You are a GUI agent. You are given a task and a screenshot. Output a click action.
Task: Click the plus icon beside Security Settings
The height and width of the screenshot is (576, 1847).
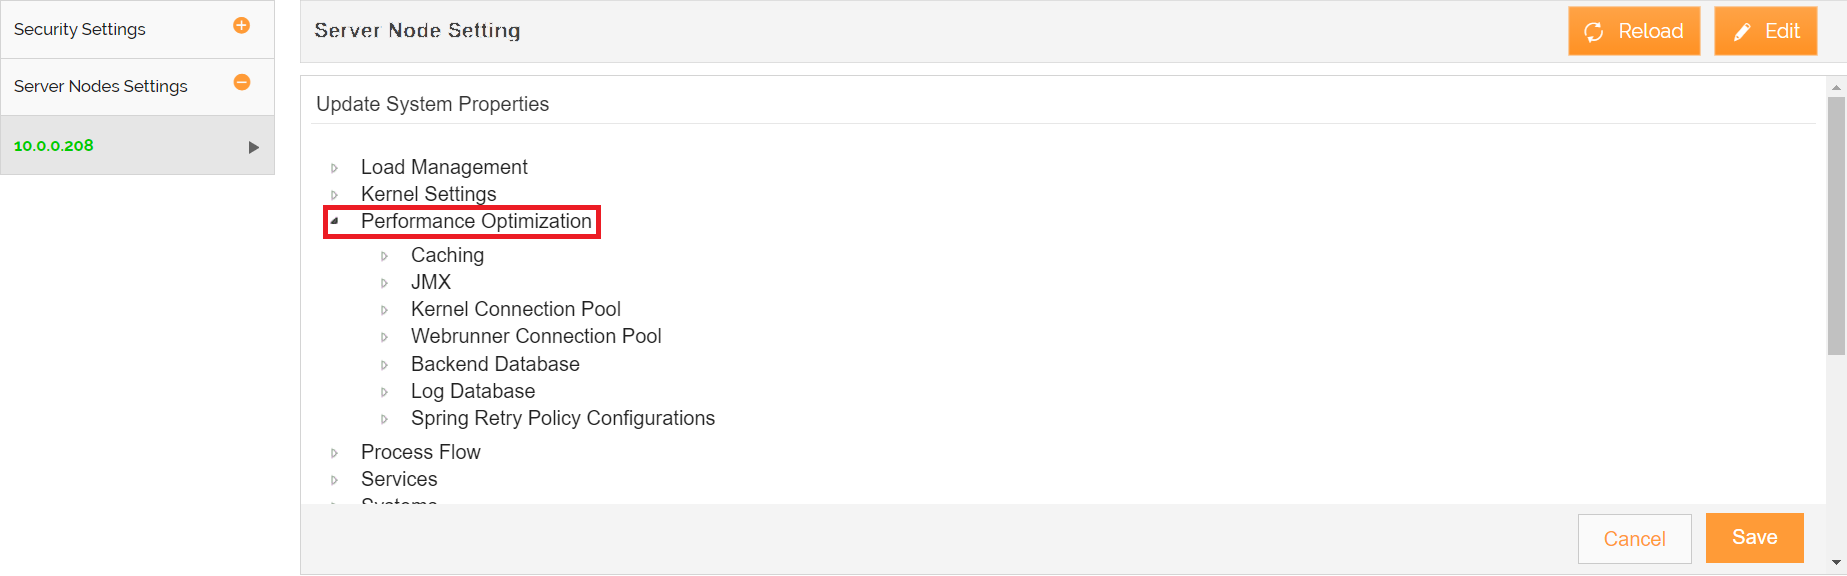pos(241,26)
